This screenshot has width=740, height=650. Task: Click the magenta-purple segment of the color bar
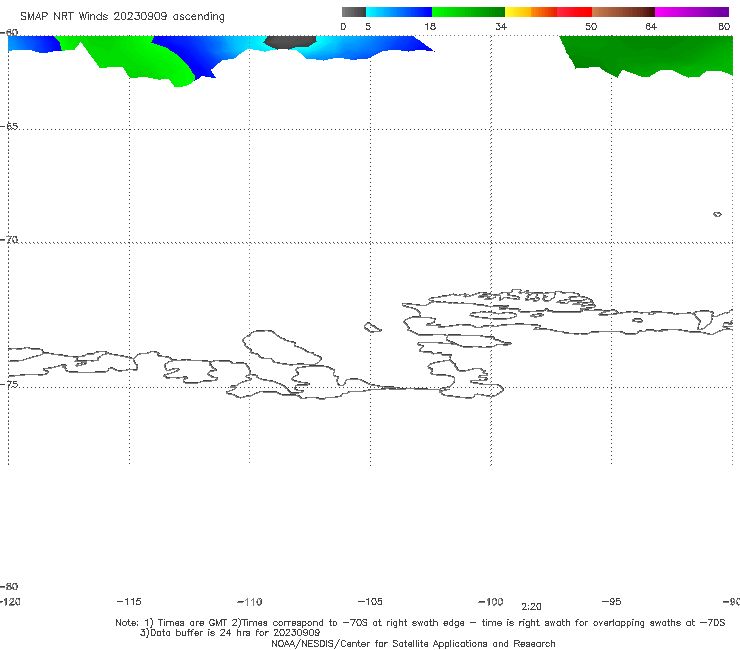point(692,12)
